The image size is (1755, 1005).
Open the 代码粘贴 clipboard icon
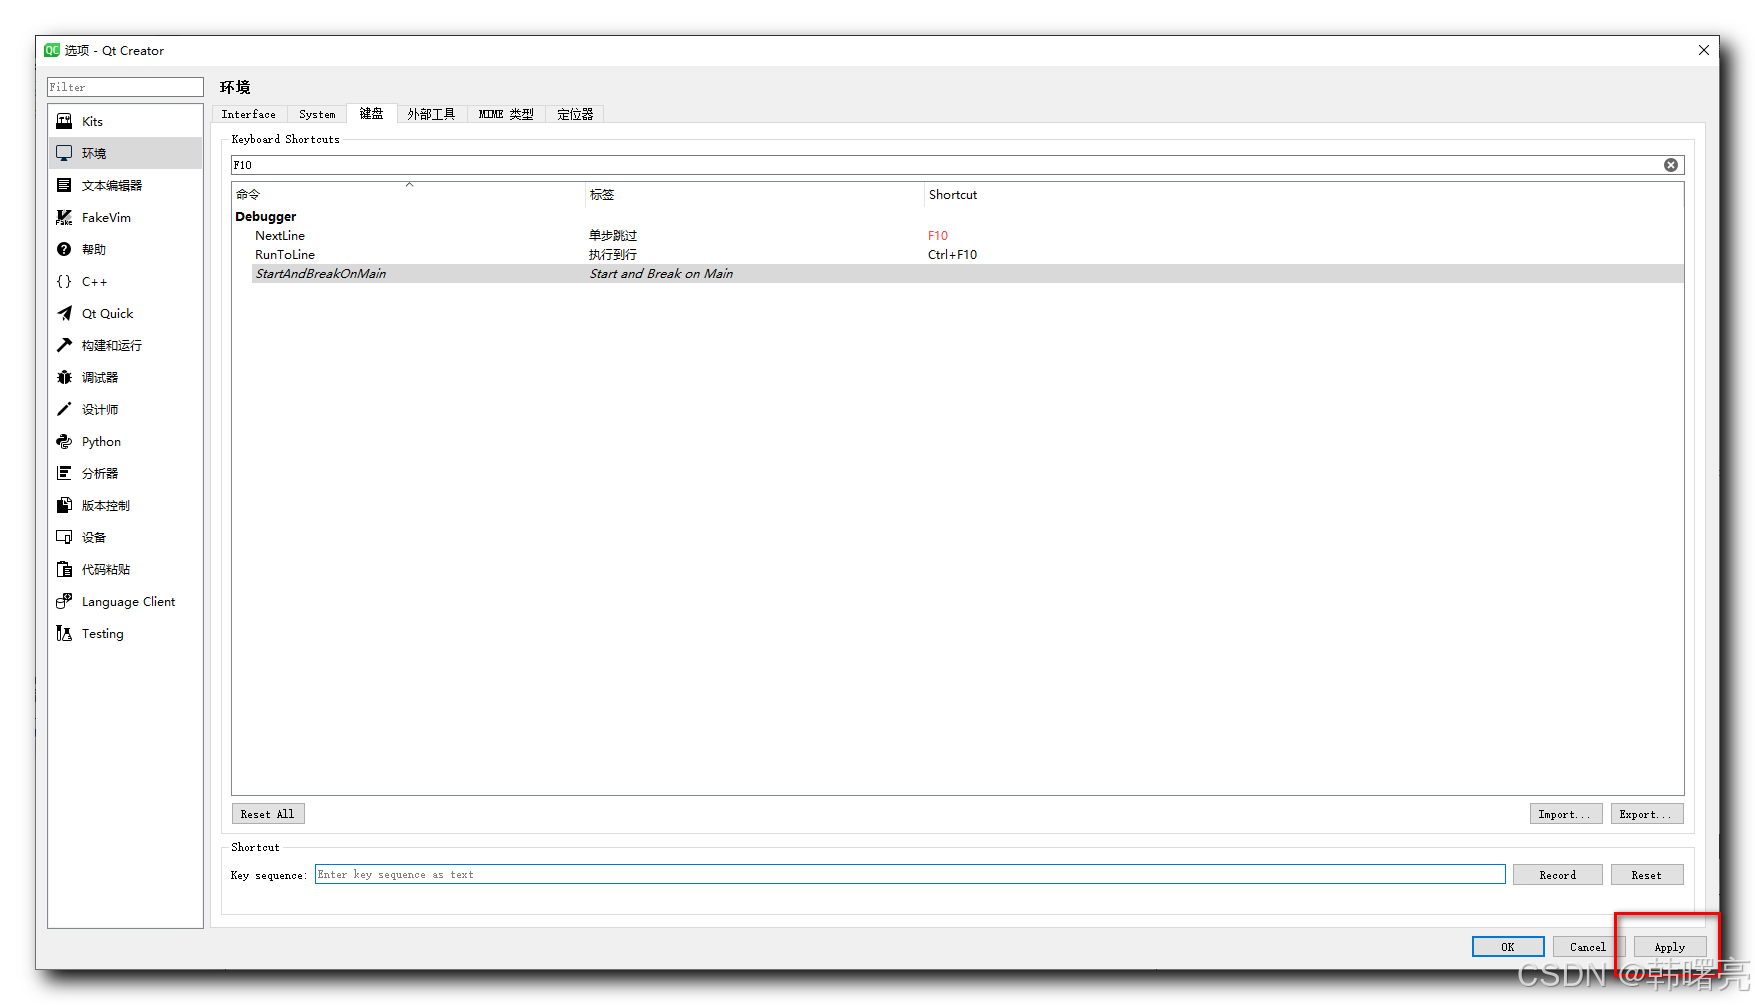click(x=64, y=569)
